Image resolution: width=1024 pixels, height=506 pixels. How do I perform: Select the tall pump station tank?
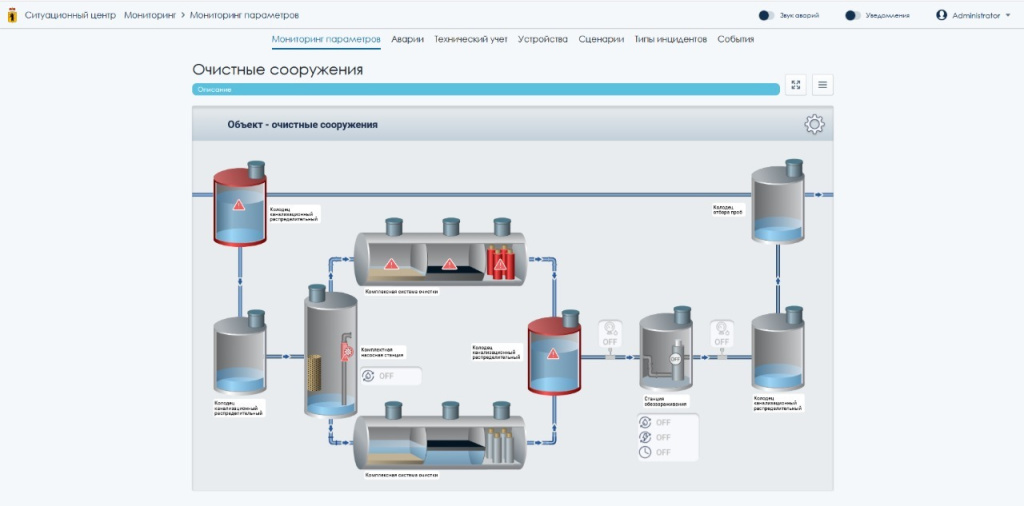330,353
